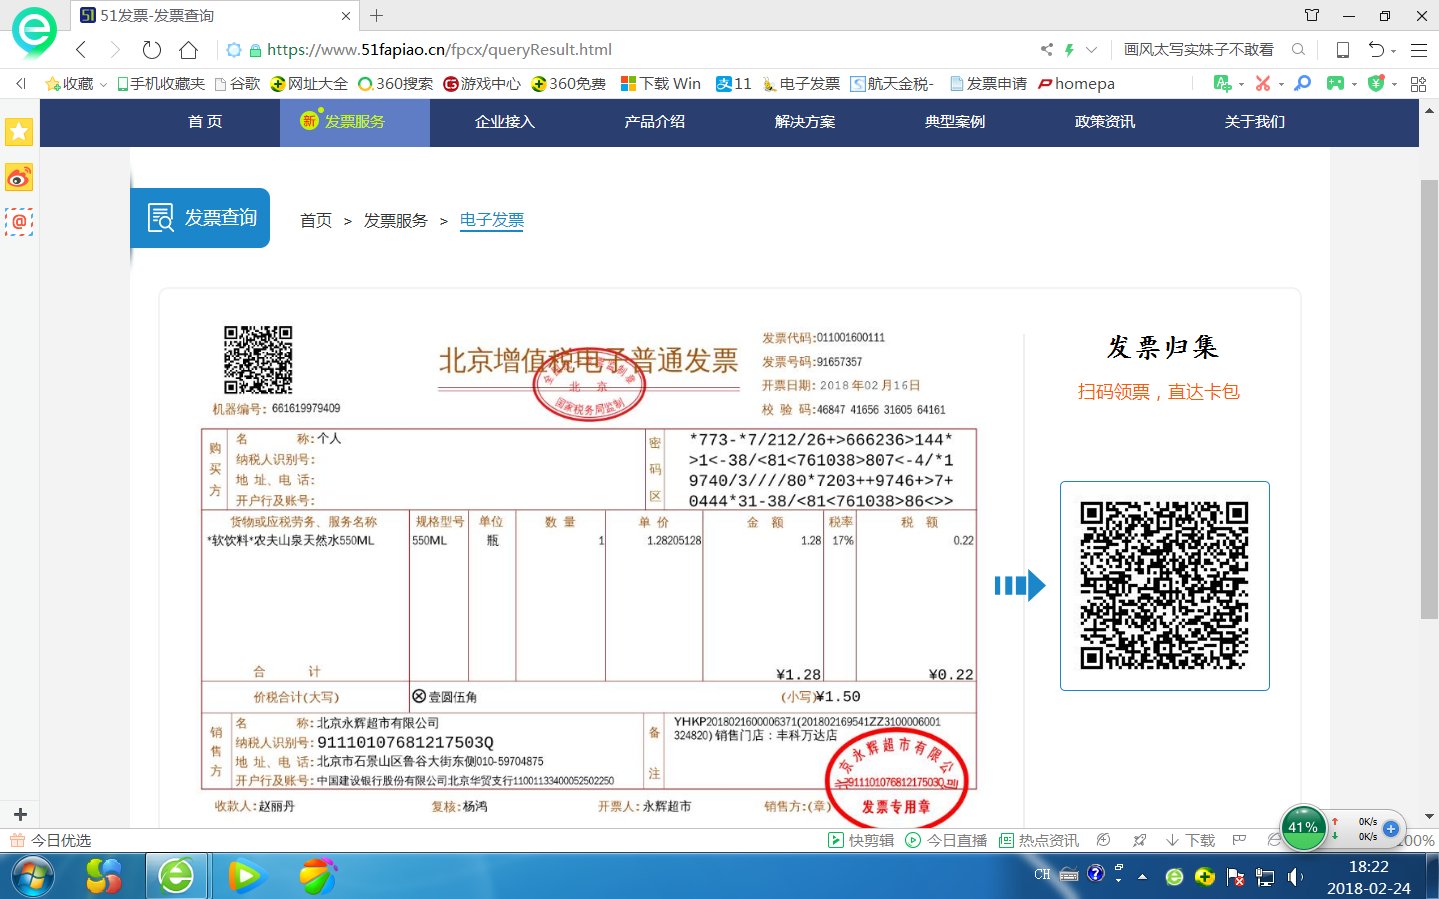
Task: Click the green A+ translation extension icon
Action: pos(1222,83)
